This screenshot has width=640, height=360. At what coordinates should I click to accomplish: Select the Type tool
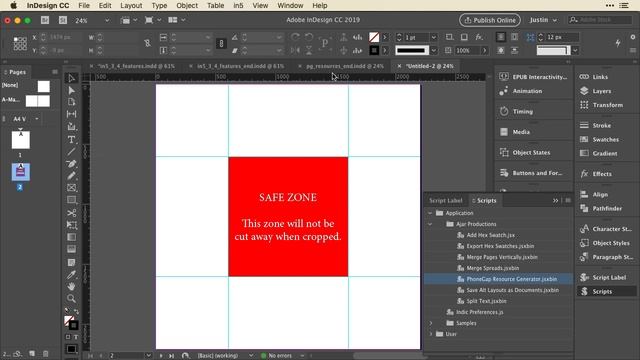tap(71, 140)
